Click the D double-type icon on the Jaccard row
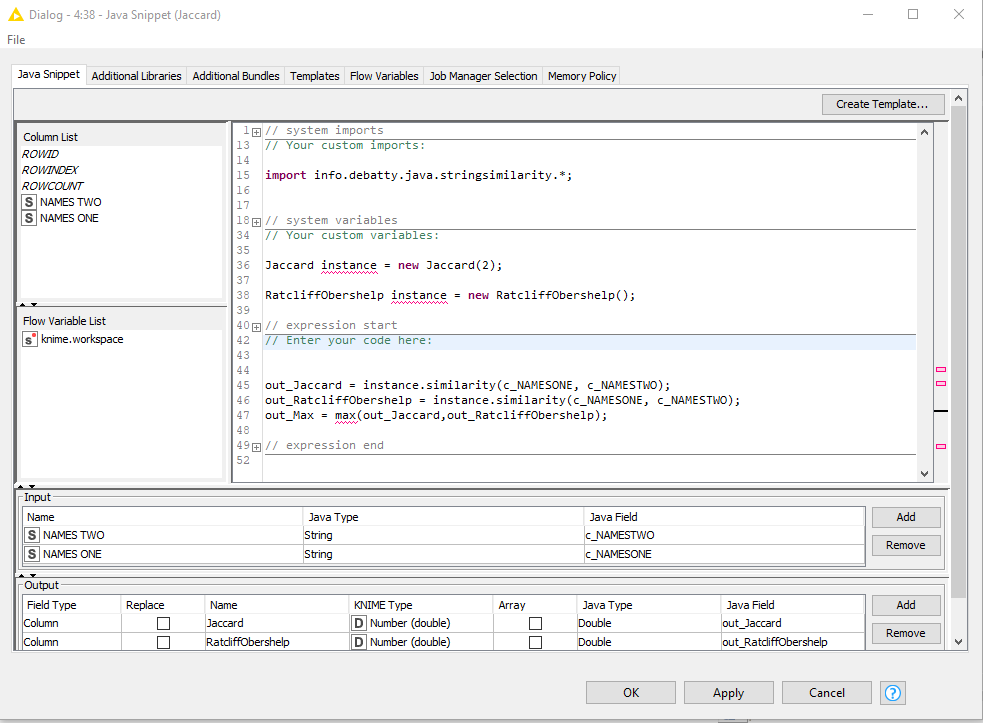Screen dimensions: 983x723 tap(358, 622)
